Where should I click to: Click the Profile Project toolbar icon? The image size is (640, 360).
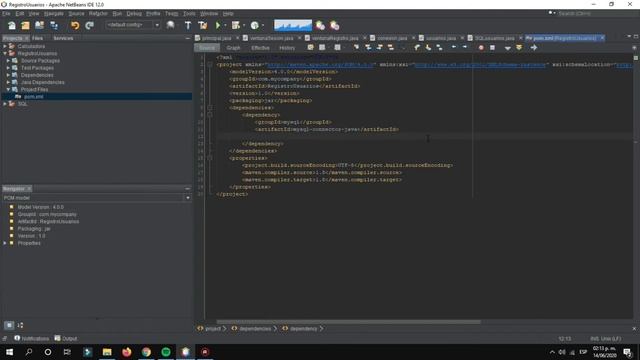click(x=255, y=25)
